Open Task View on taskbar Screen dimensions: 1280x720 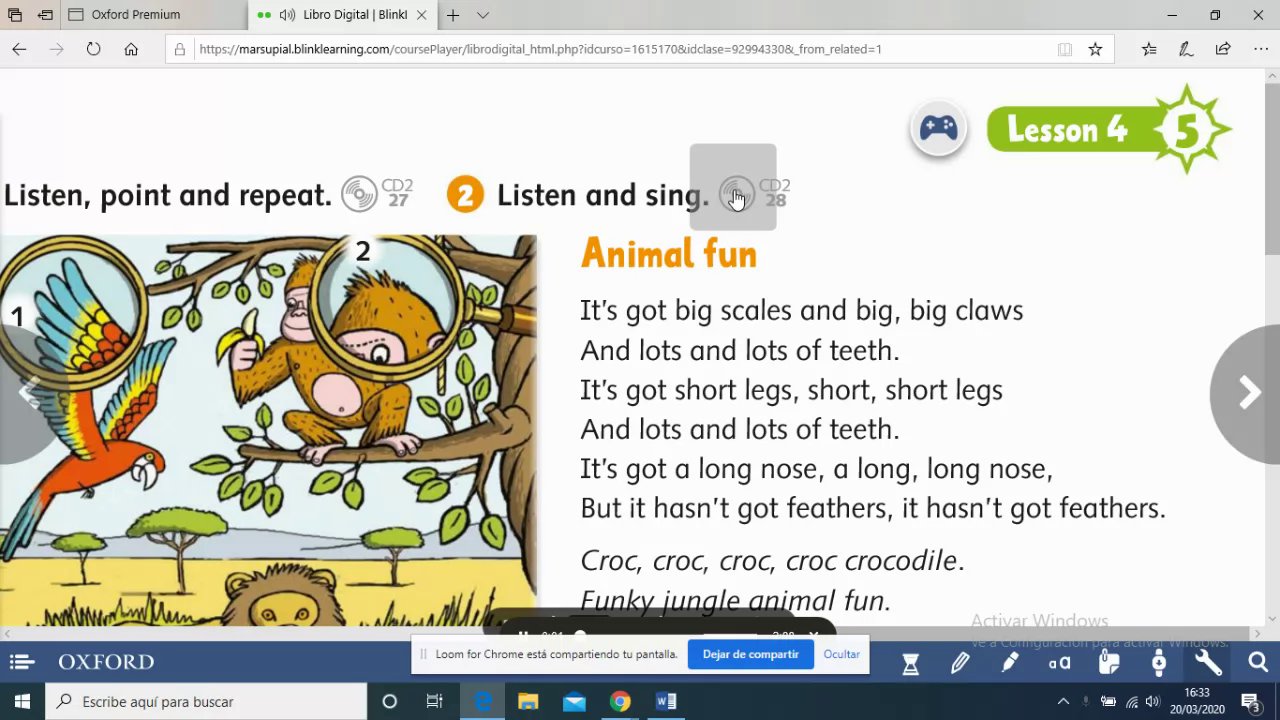click(x=434, y=702)
